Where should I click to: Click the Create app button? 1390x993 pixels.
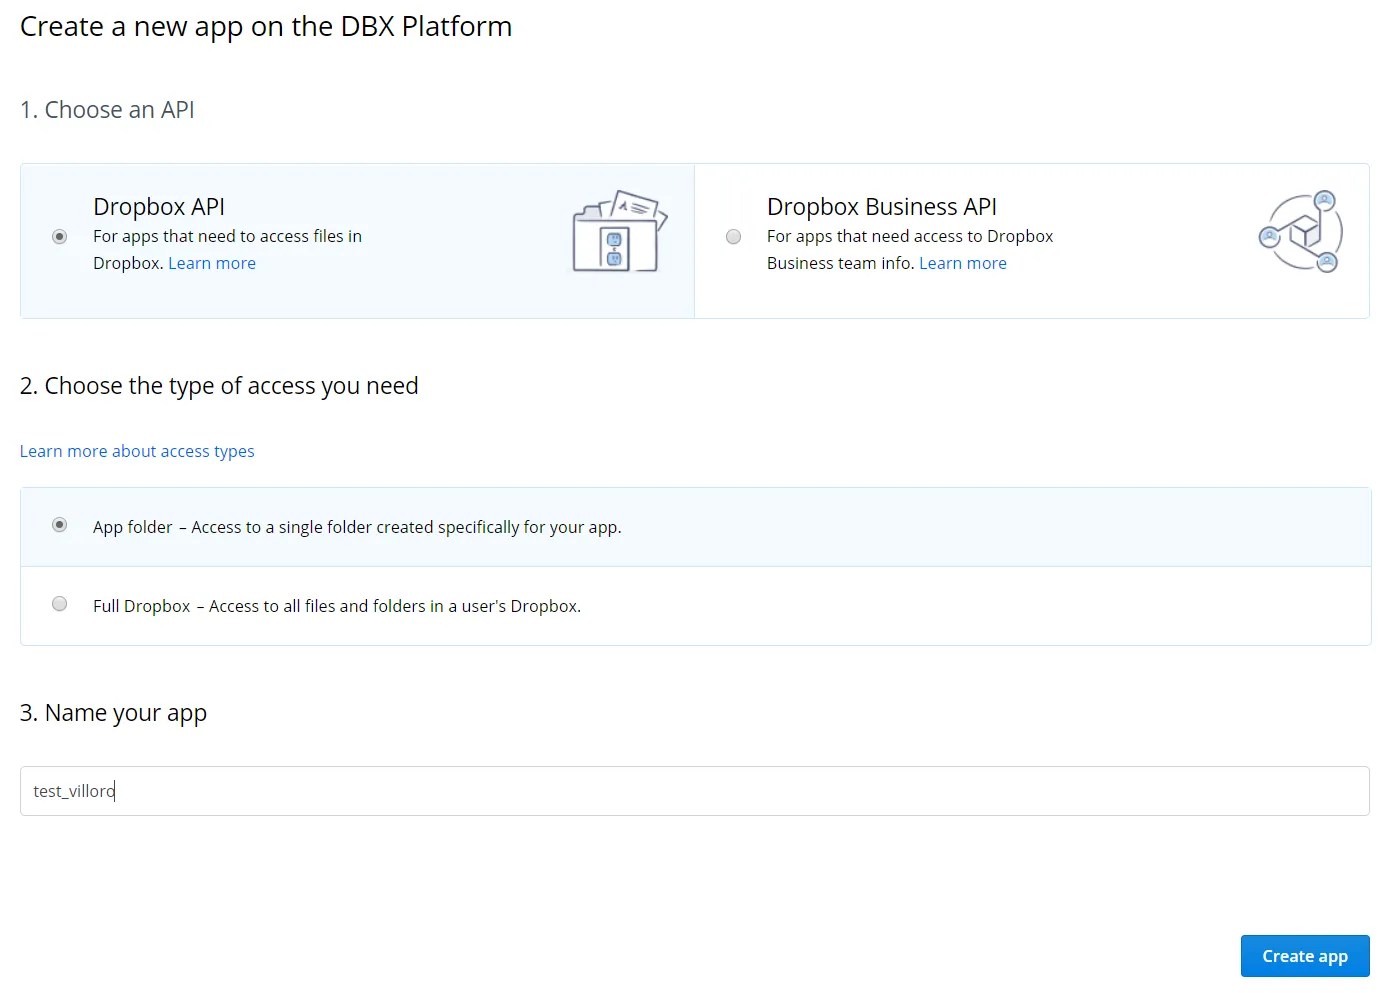[1304, 955]
